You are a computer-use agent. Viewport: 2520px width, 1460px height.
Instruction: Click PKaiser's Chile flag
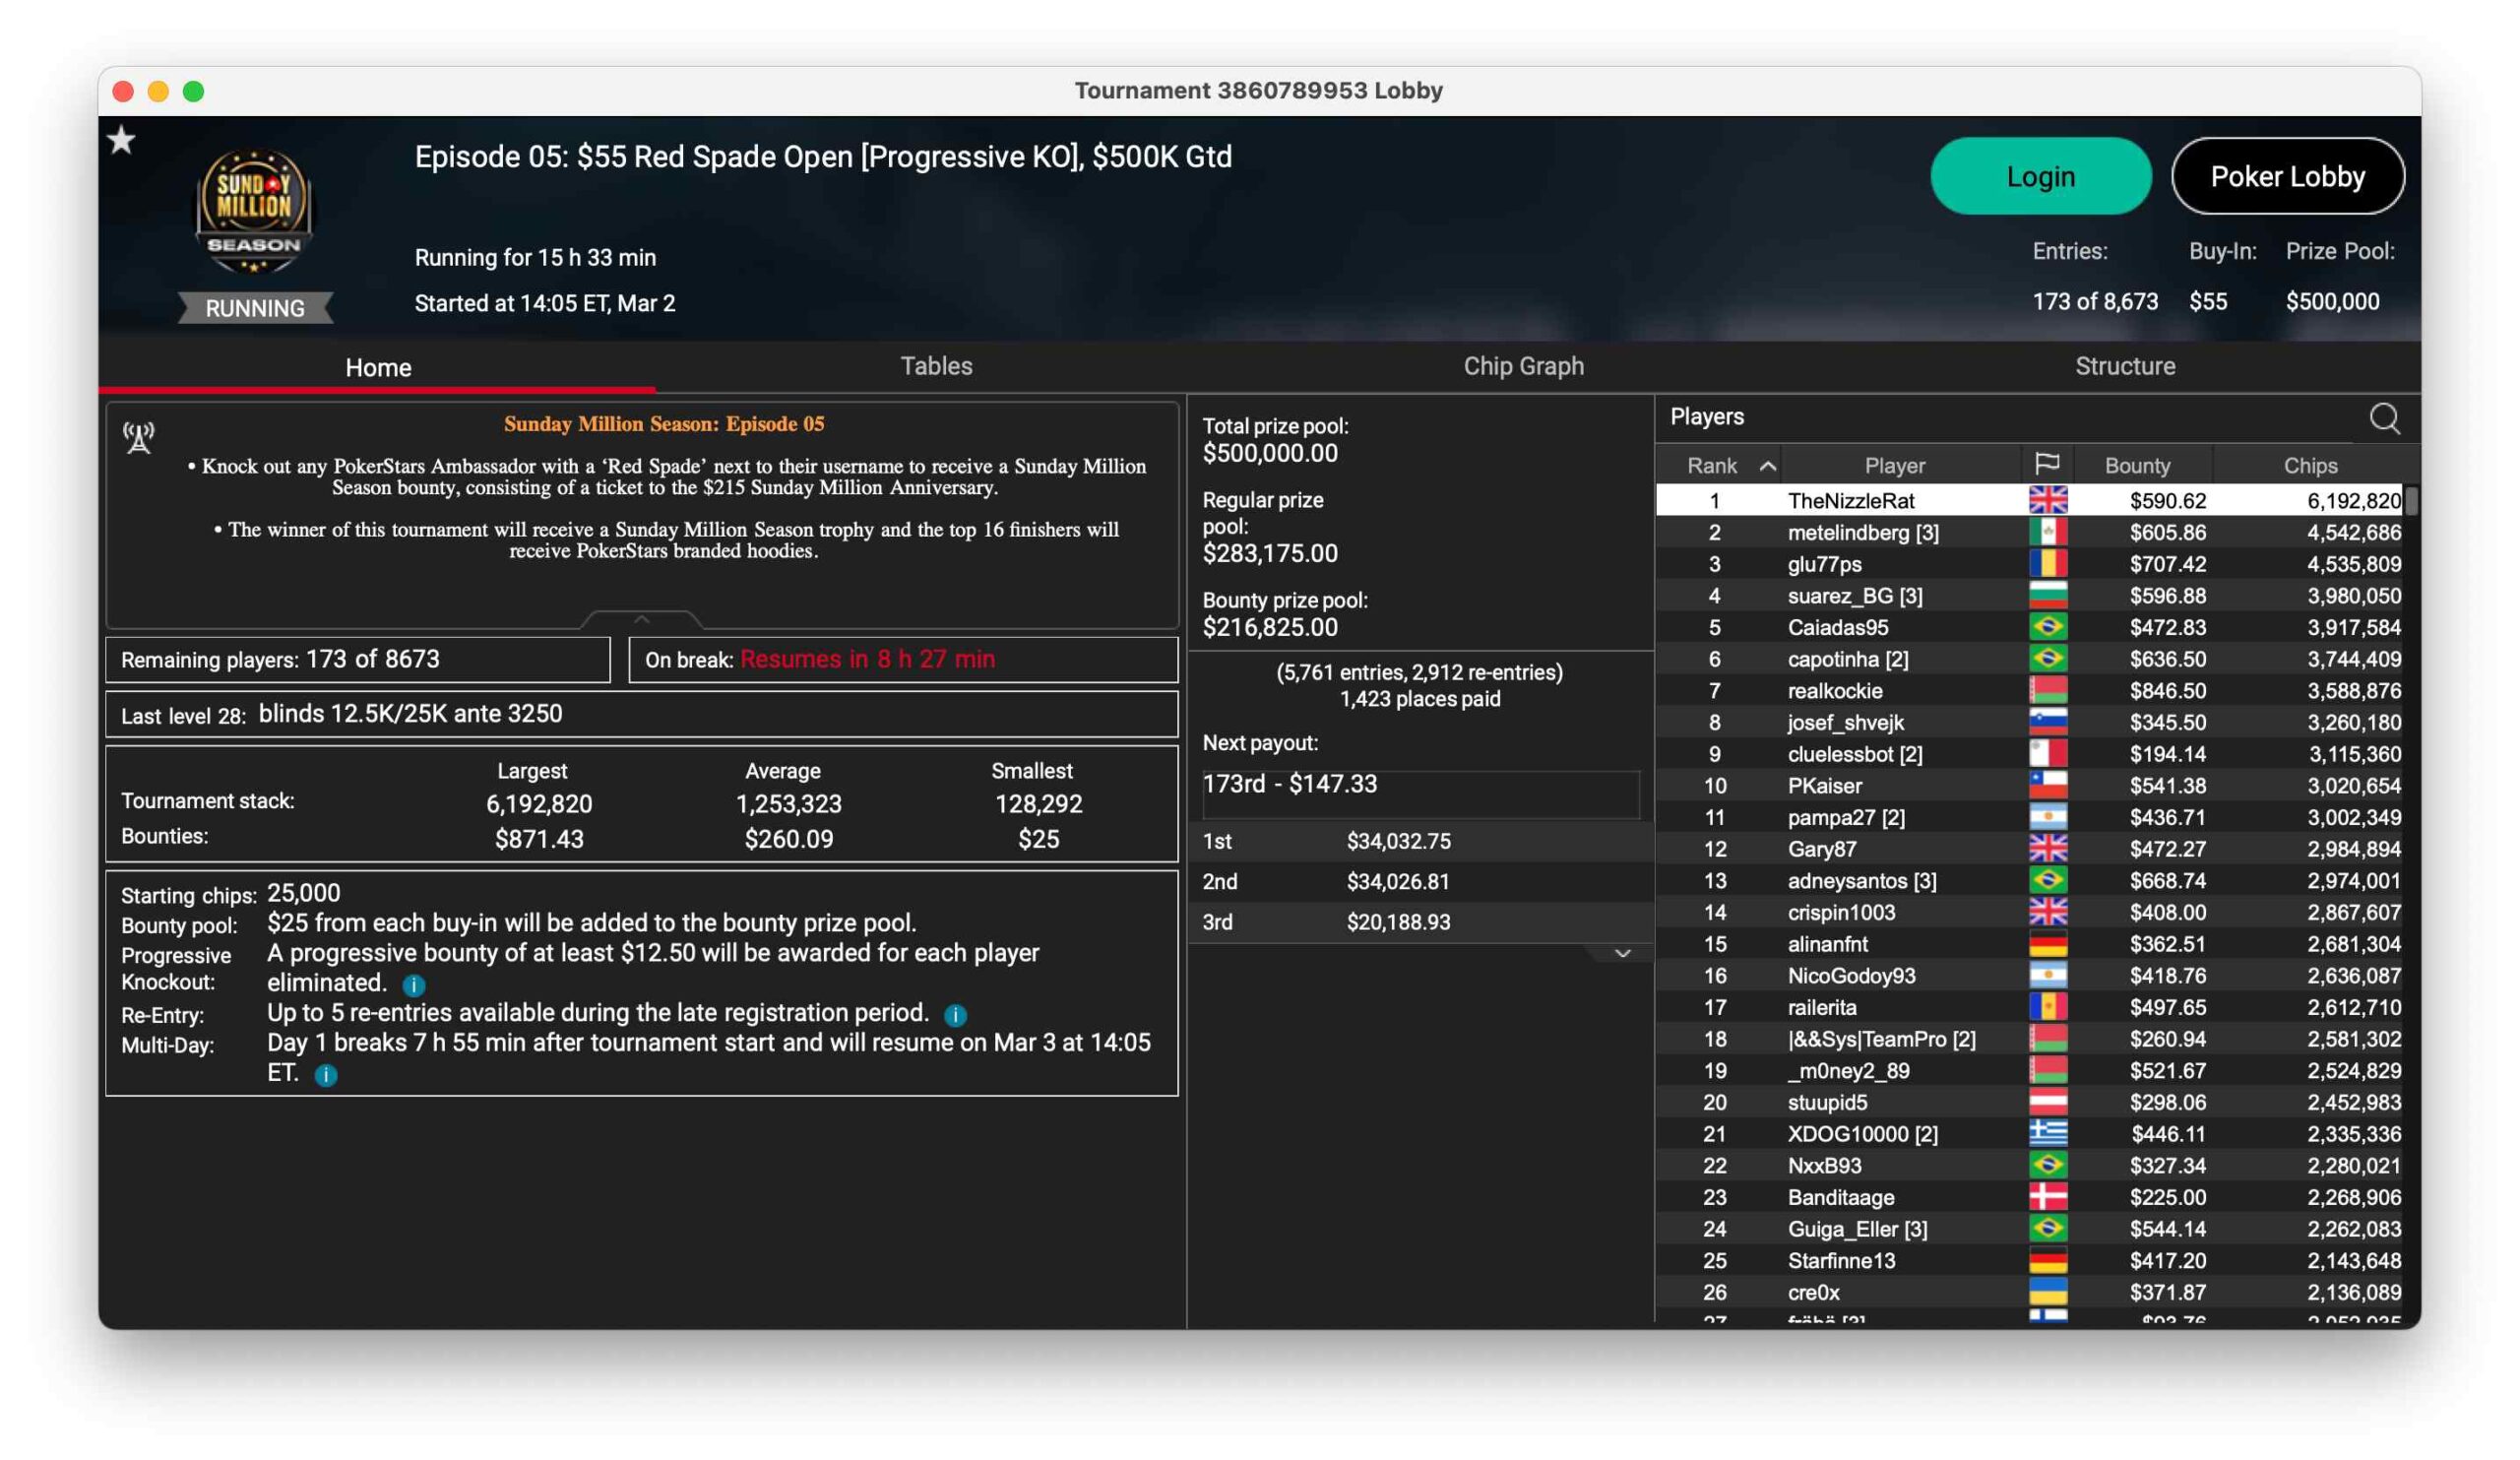[x=2047, y=785]
